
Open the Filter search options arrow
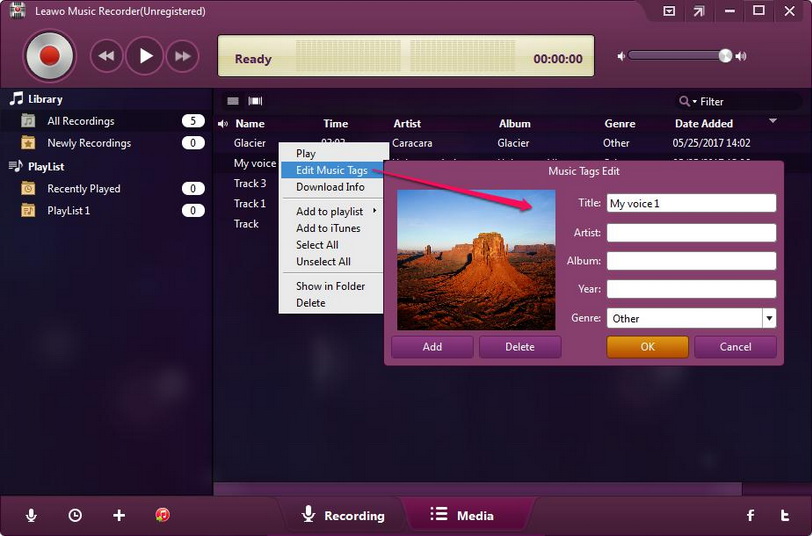[x=694, y=102]
